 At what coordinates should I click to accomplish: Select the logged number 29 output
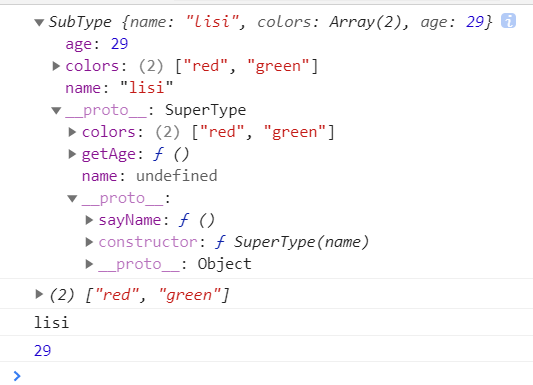pyautogui.click(x=42, y=350)
